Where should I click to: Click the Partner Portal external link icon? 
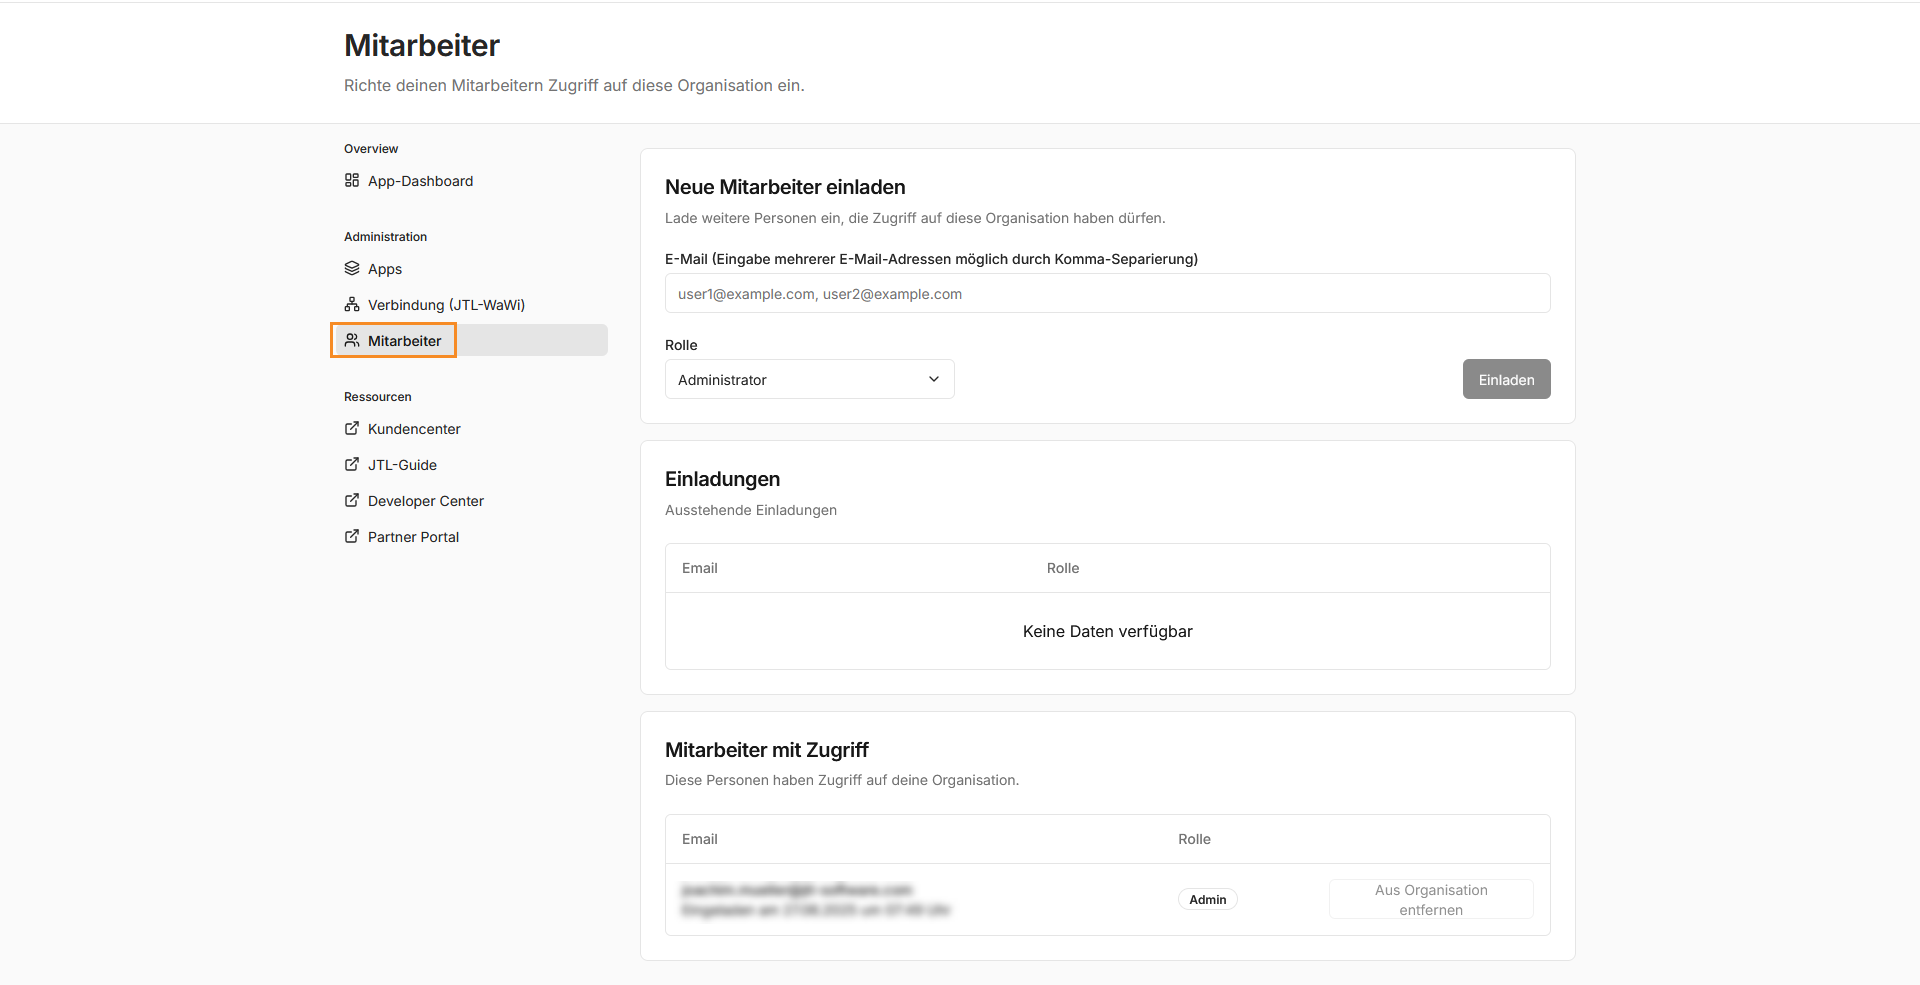point(352,537)
